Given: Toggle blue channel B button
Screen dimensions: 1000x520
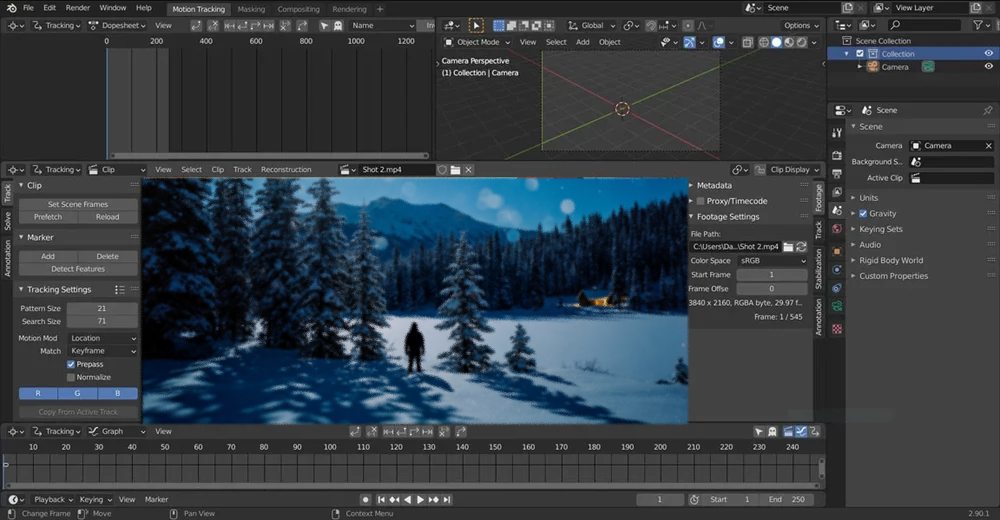Looking at the screenshot, I should pyautogui.click(x=117, y=393).
